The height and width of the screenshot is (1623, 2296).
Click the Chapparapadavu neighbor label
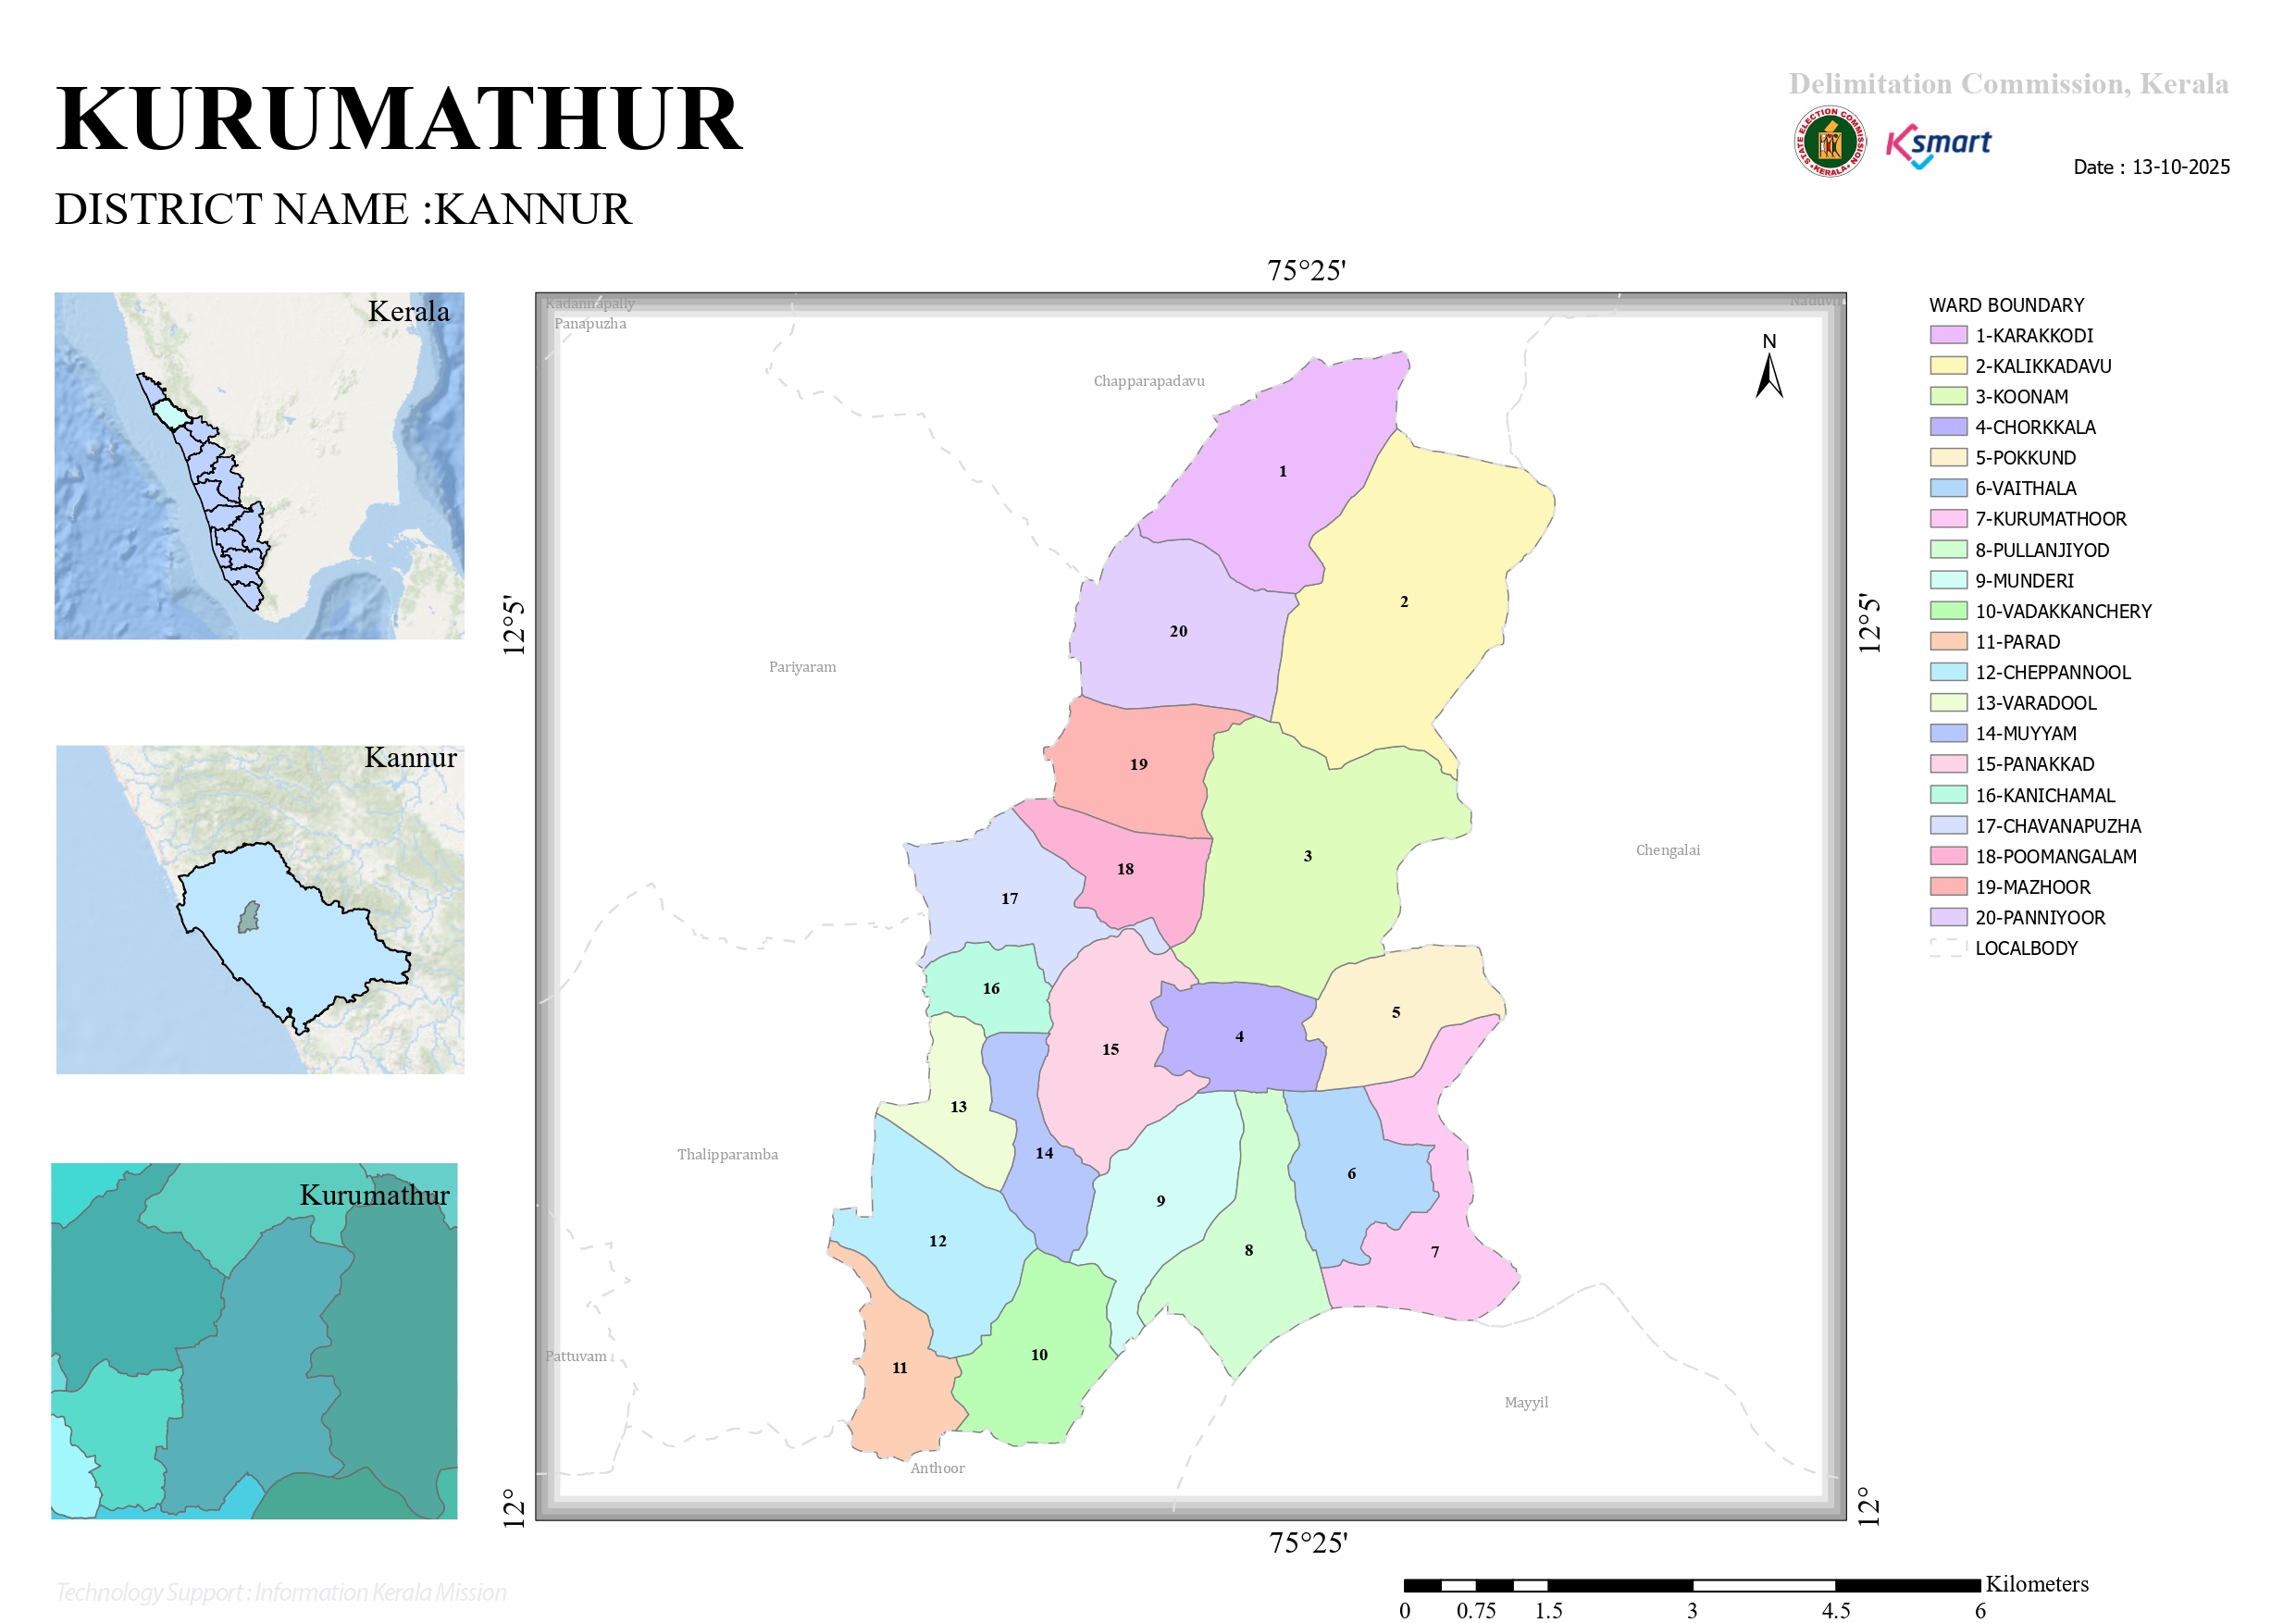(x=1149, y=381)
